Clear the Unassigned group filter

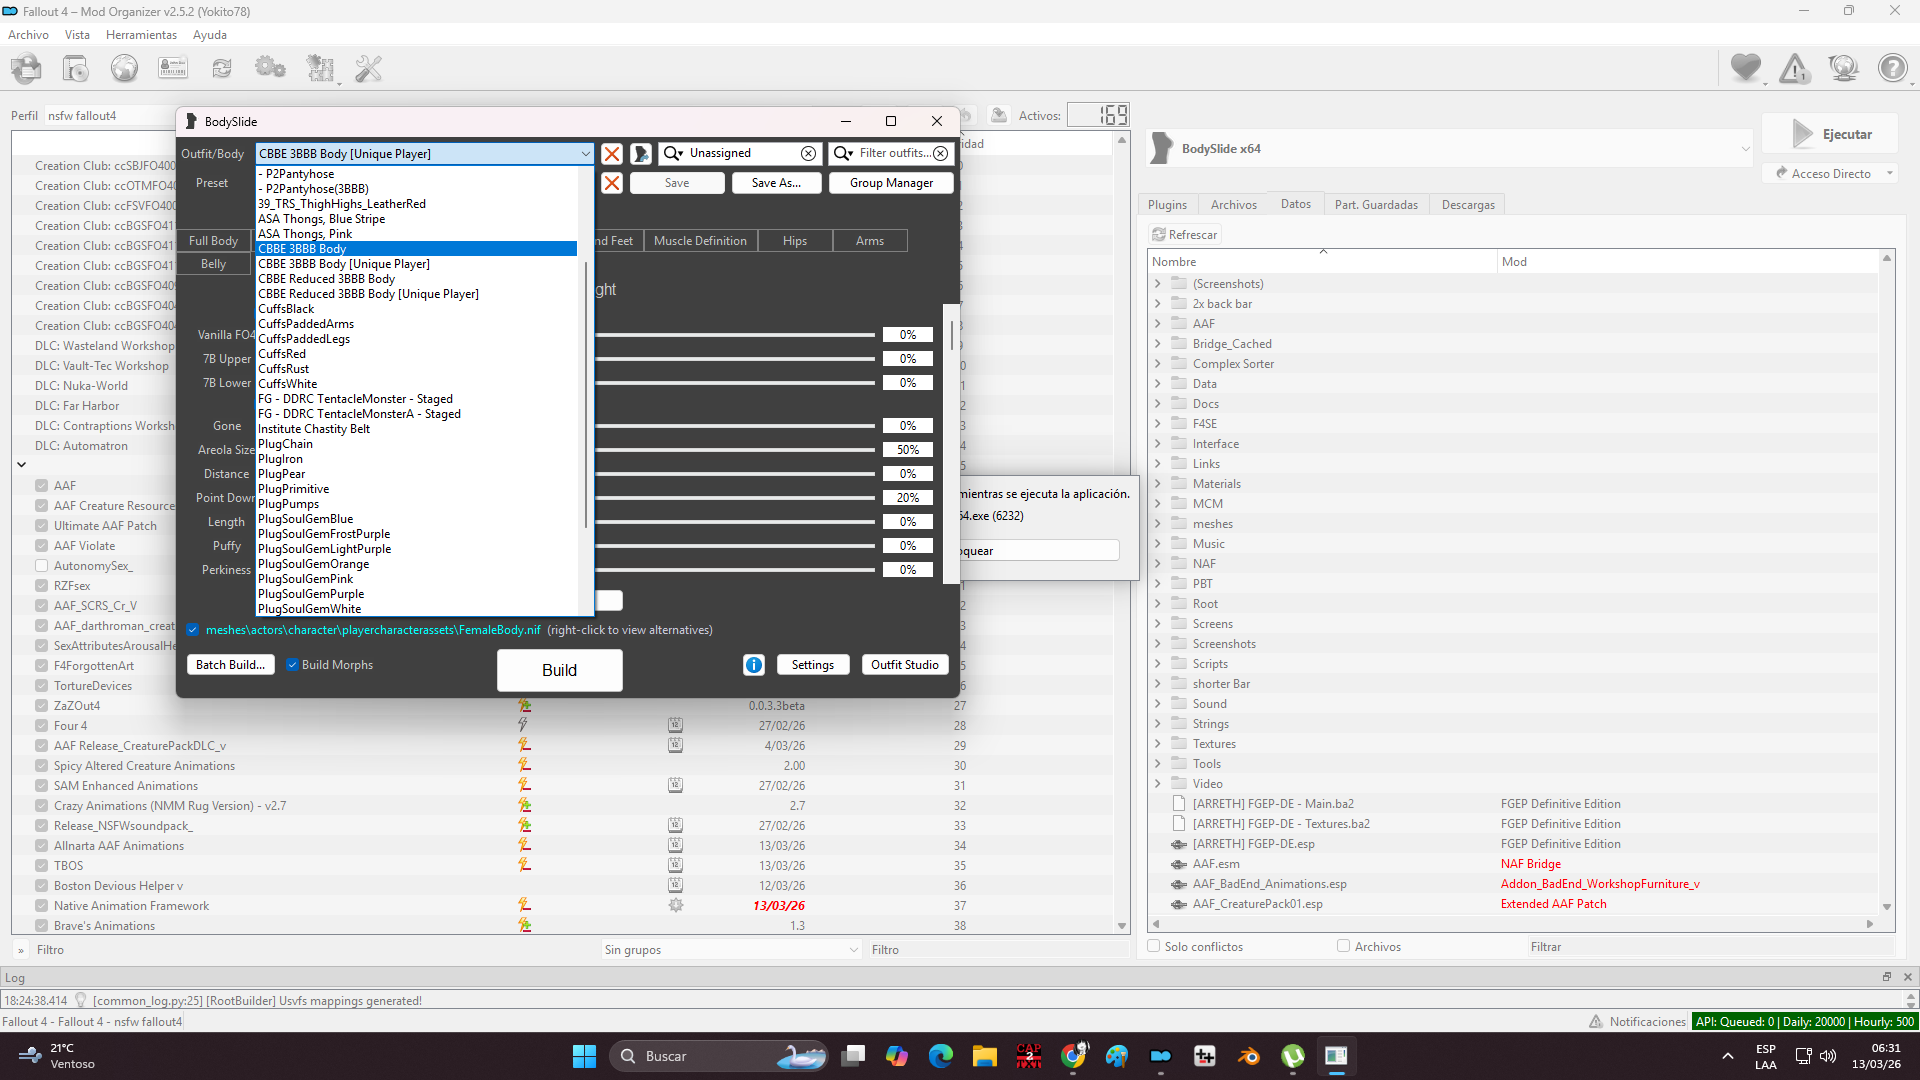pyautogui.click(x=808, y=153)
